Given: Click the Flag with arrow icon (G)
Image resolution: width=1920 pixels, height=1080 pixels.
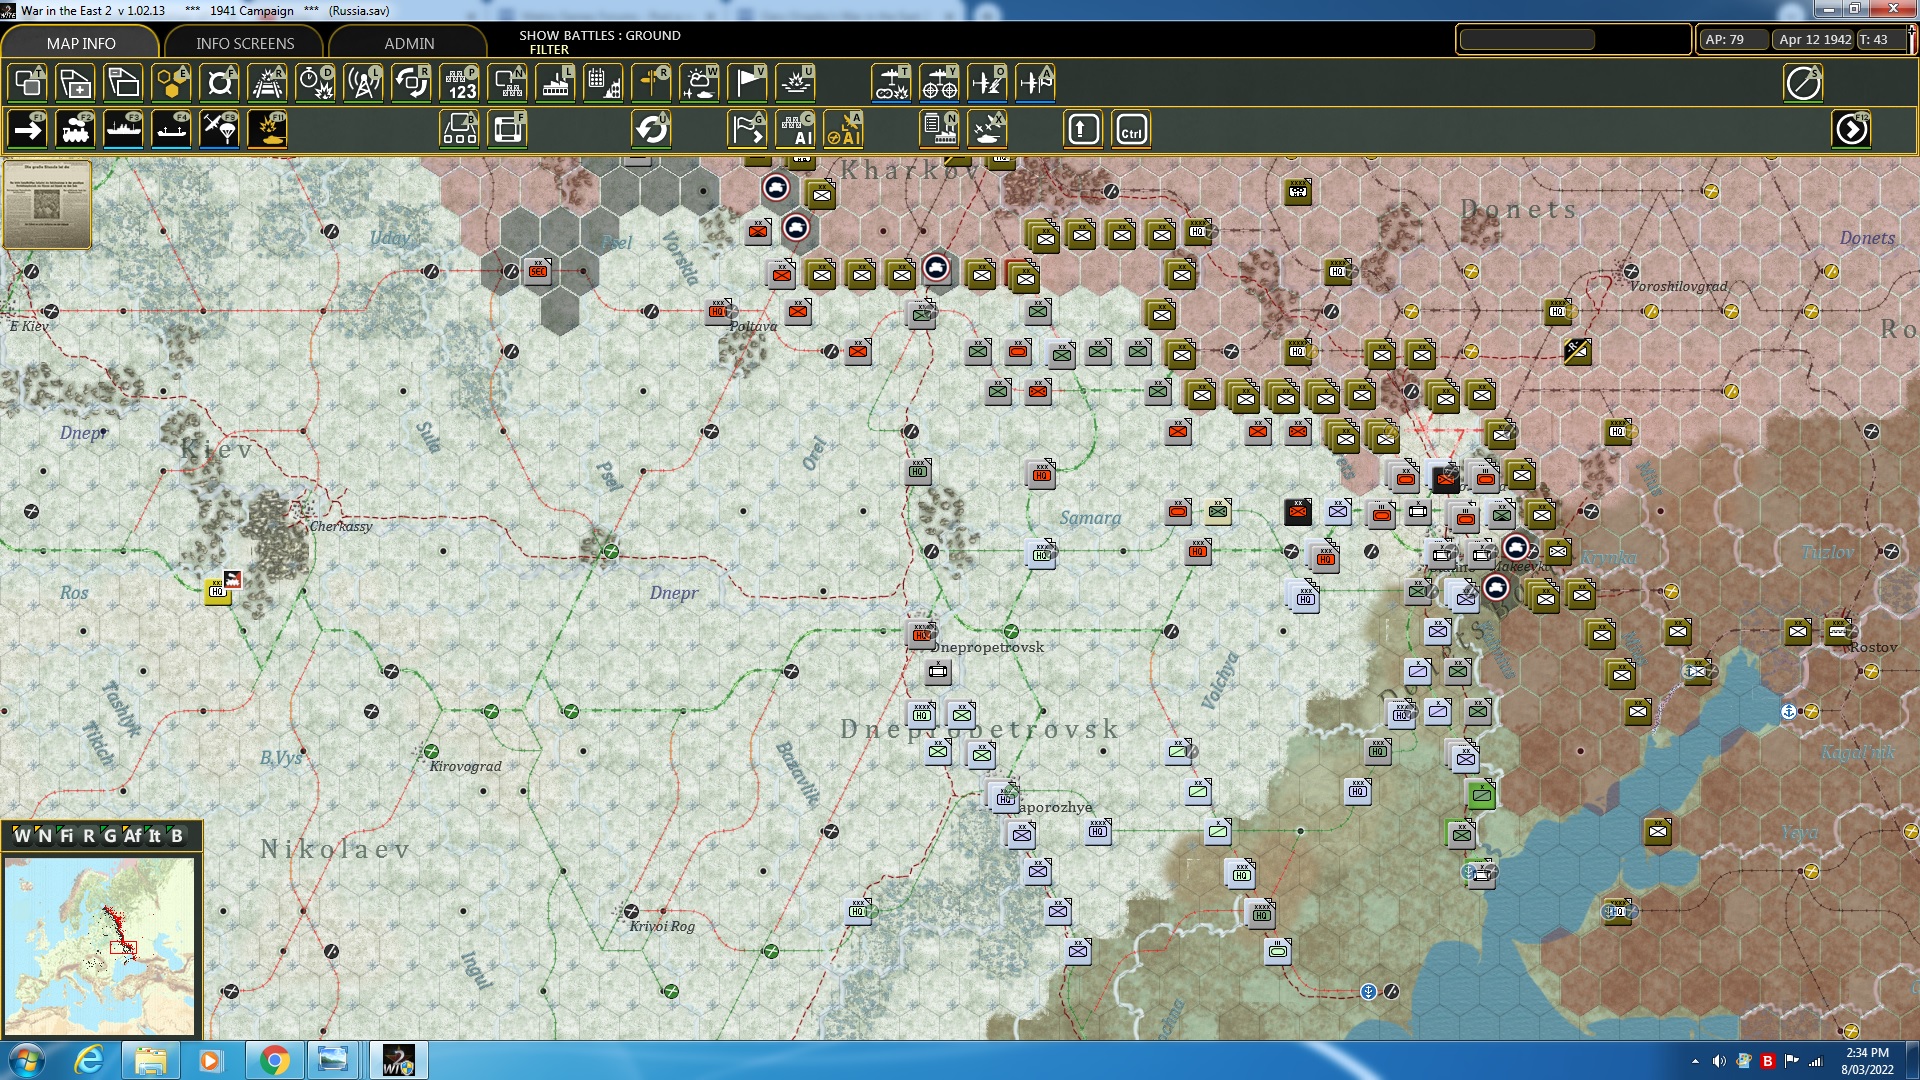Looking at the screenshot, I should tap(747, 129).
